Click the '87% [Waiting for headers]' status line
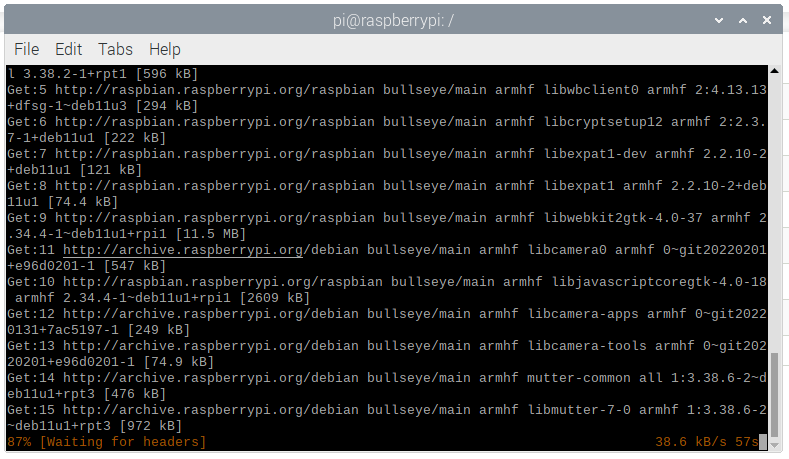The height and width of the screenshot is (459, 789). [107, 442]
